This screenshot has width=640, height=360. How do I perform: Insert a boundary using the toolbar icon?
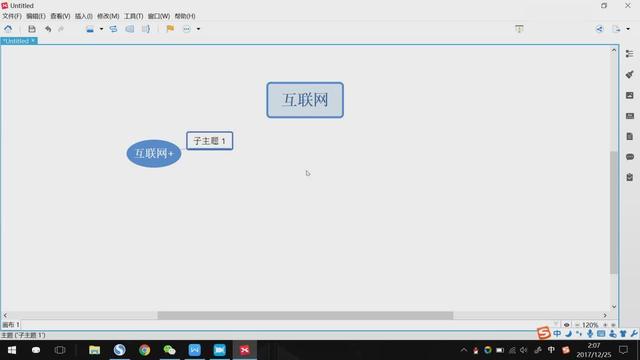click(x=130, y=29)
